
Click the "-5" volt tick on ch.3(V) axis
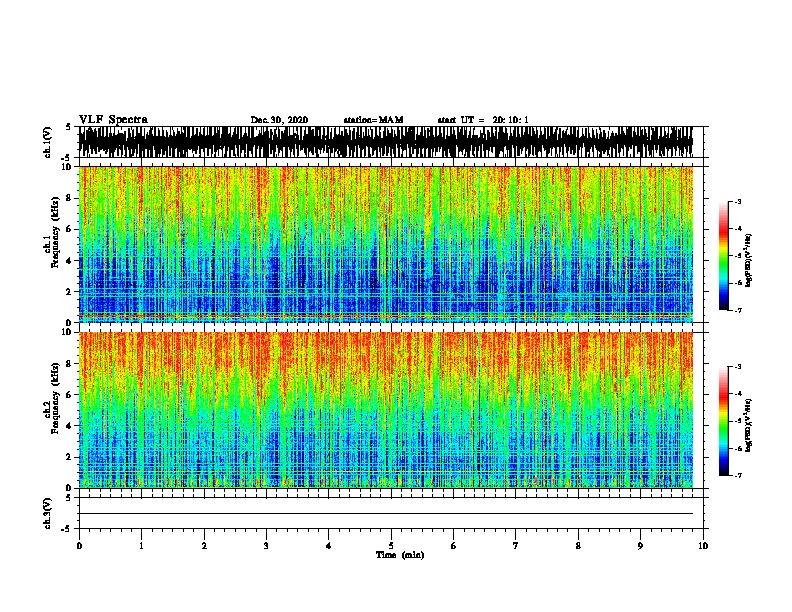(x=67, y=529)
